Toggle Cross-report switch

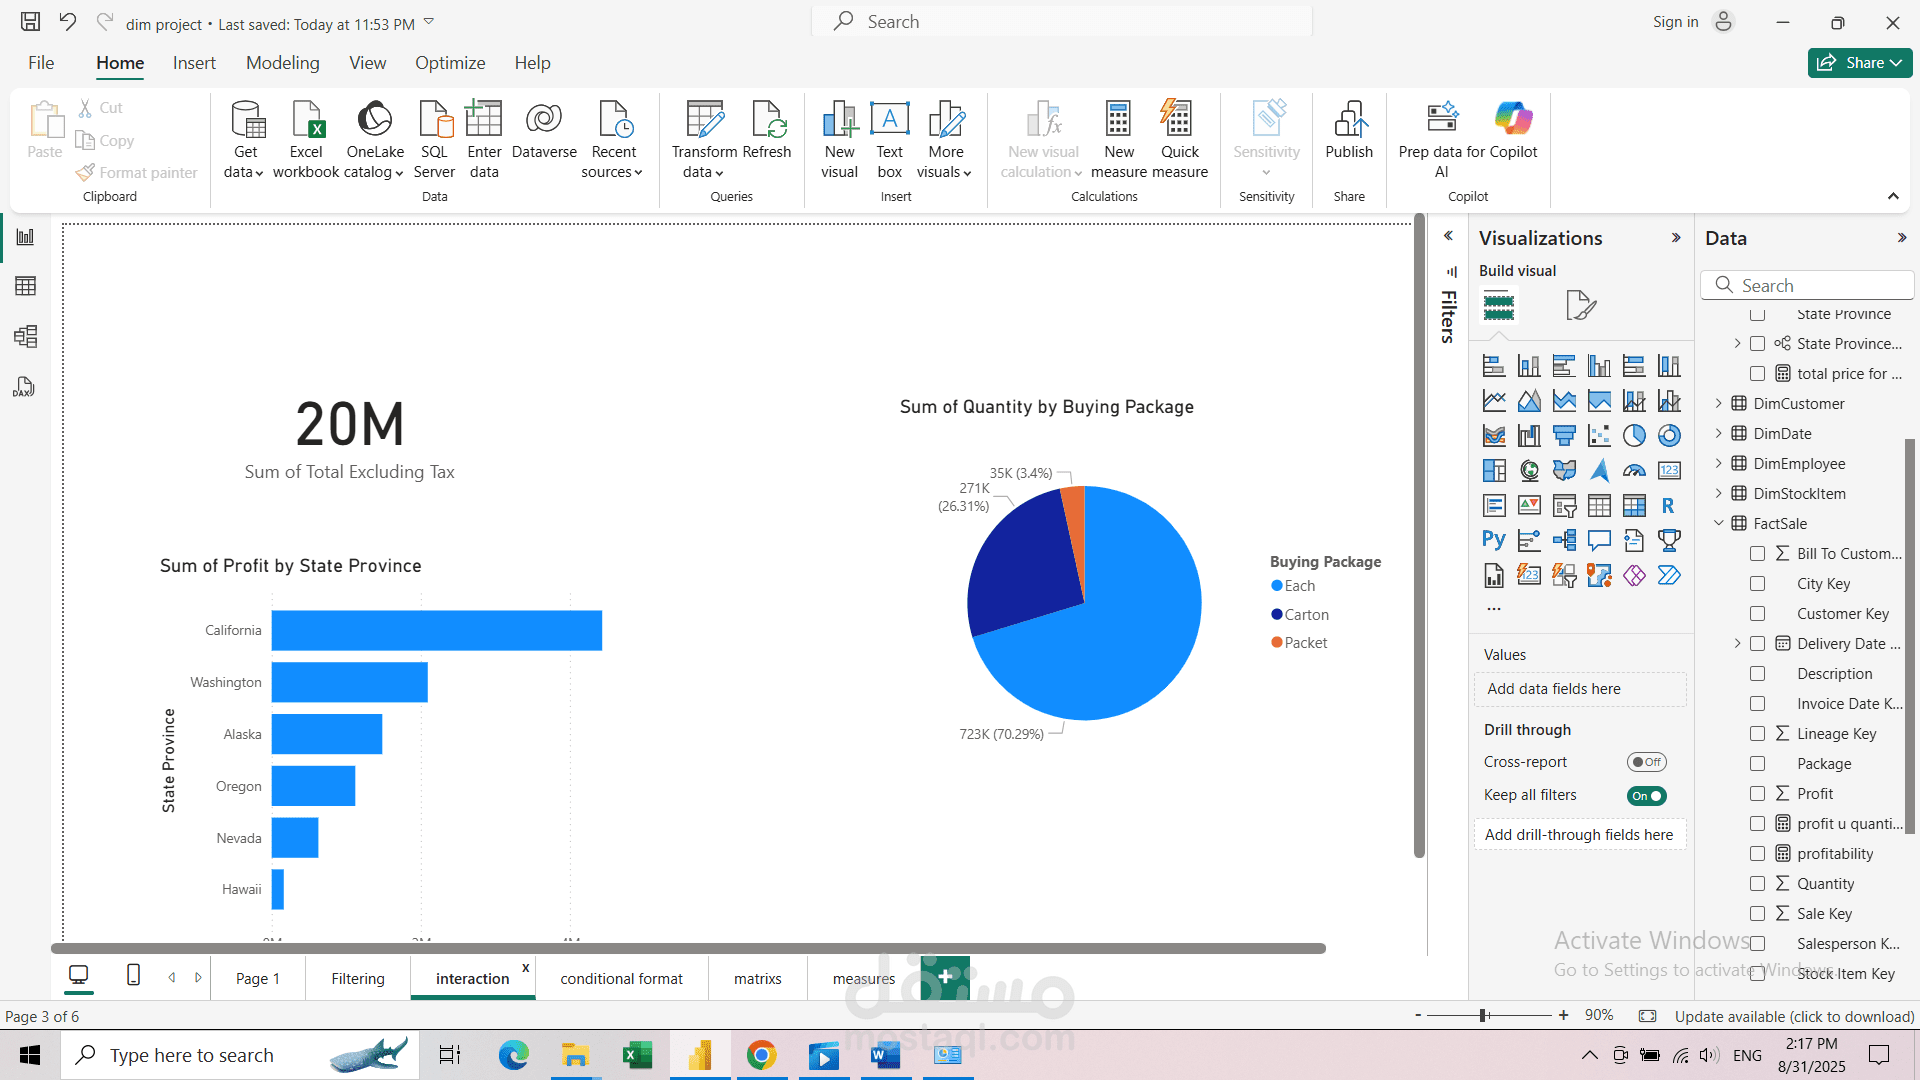coord(1646,762)
